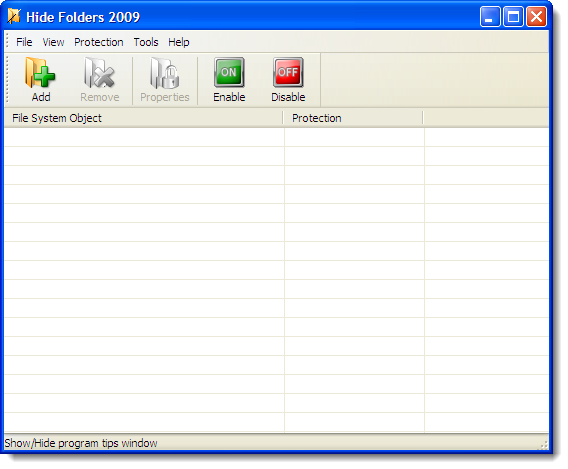The image size is (568, 469).
Task: Open the Help menu
Action: coord(179,42)
